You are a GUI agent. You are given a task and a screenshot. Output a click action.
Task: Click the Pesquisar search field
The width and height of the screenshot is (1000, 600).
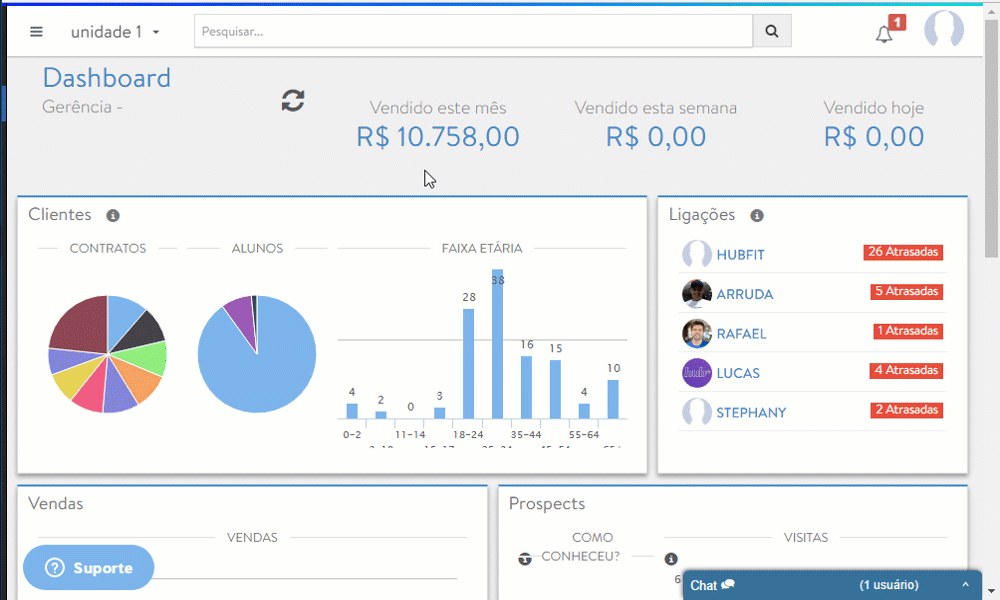tap(473, 31)
